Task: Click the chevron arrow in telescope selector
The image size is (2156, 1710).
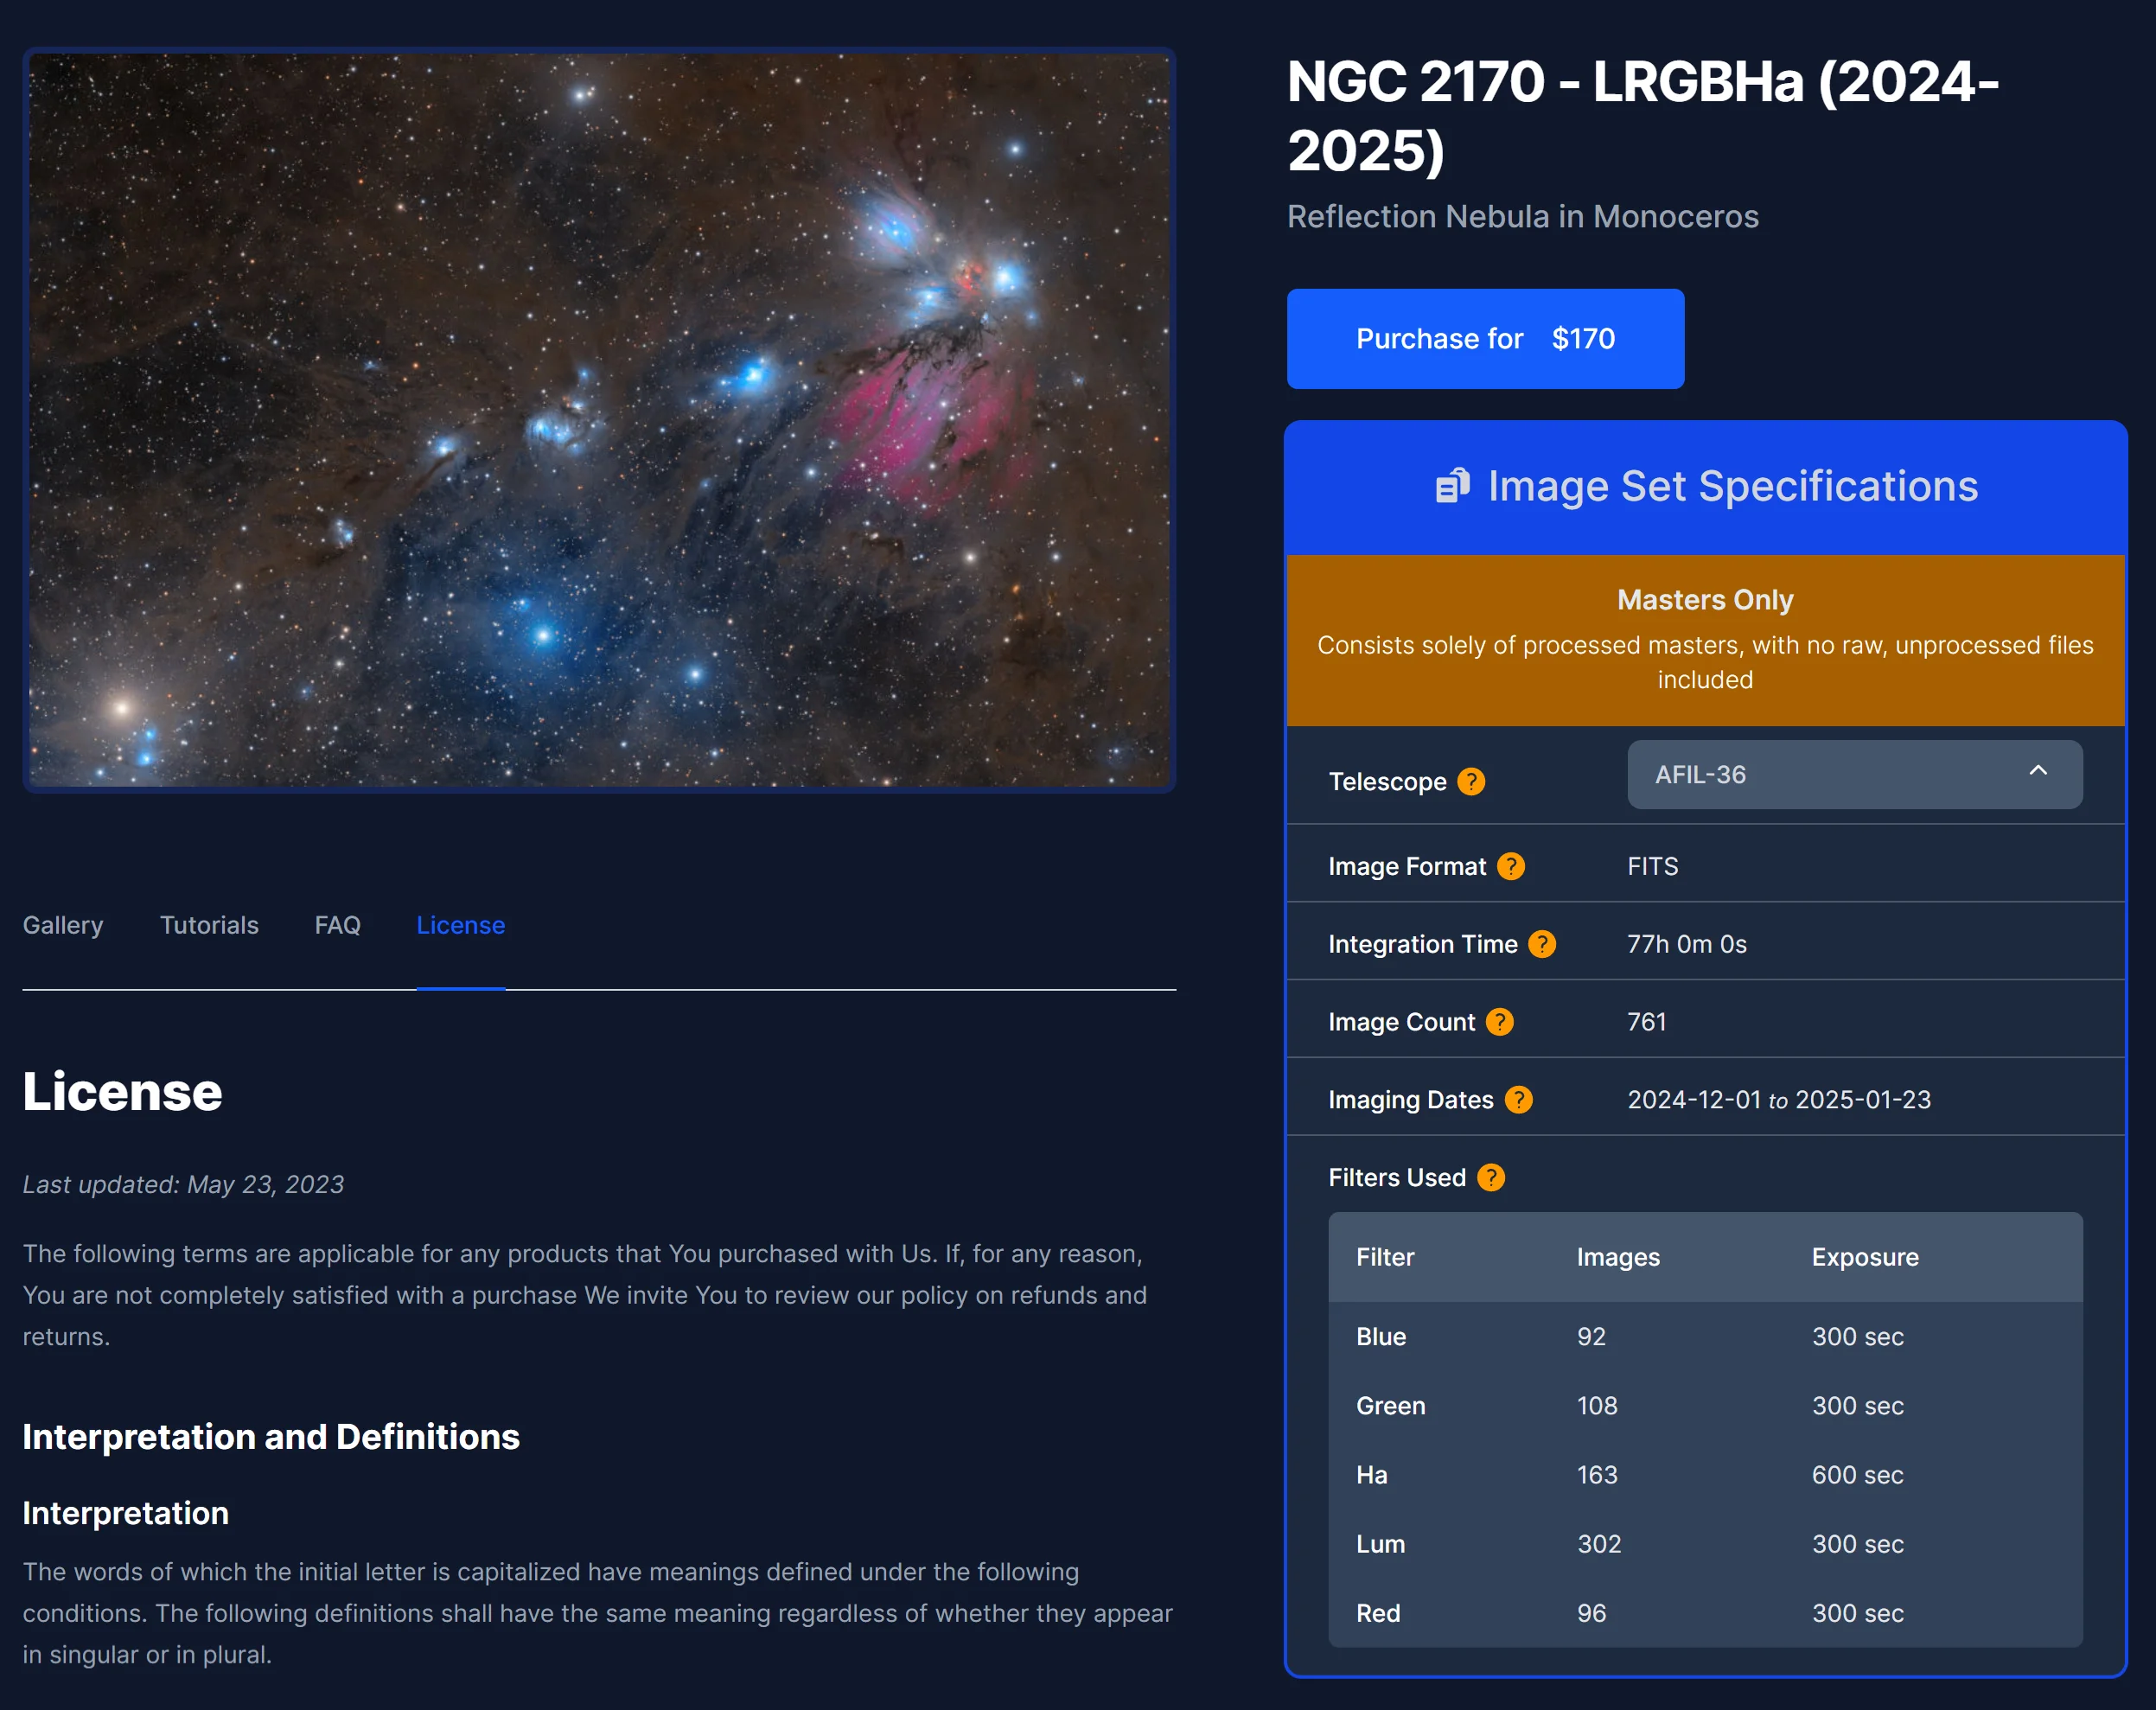Action: [2037, 771]
